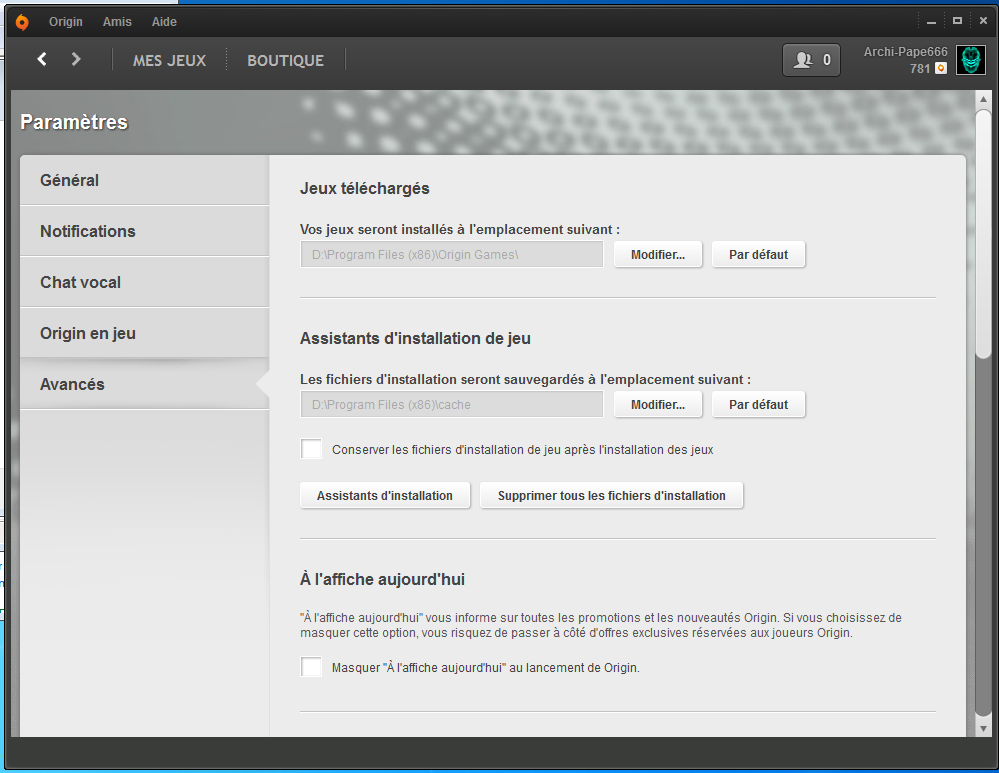
Task: Open the Amis menu
Action: point(117,22)
